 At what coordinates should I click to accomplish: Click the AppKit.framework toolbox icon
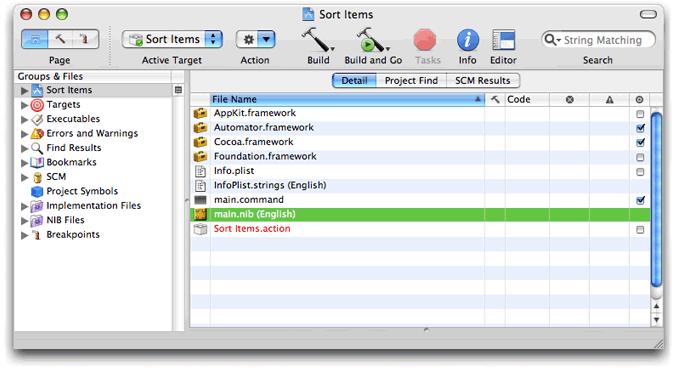click(x=200, y=113)
